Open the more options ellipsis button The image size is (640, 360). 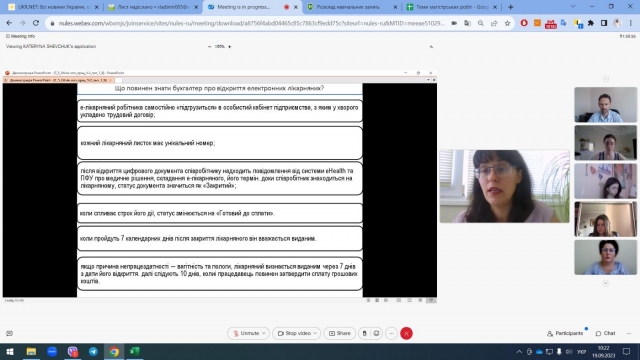pos(391,333)
